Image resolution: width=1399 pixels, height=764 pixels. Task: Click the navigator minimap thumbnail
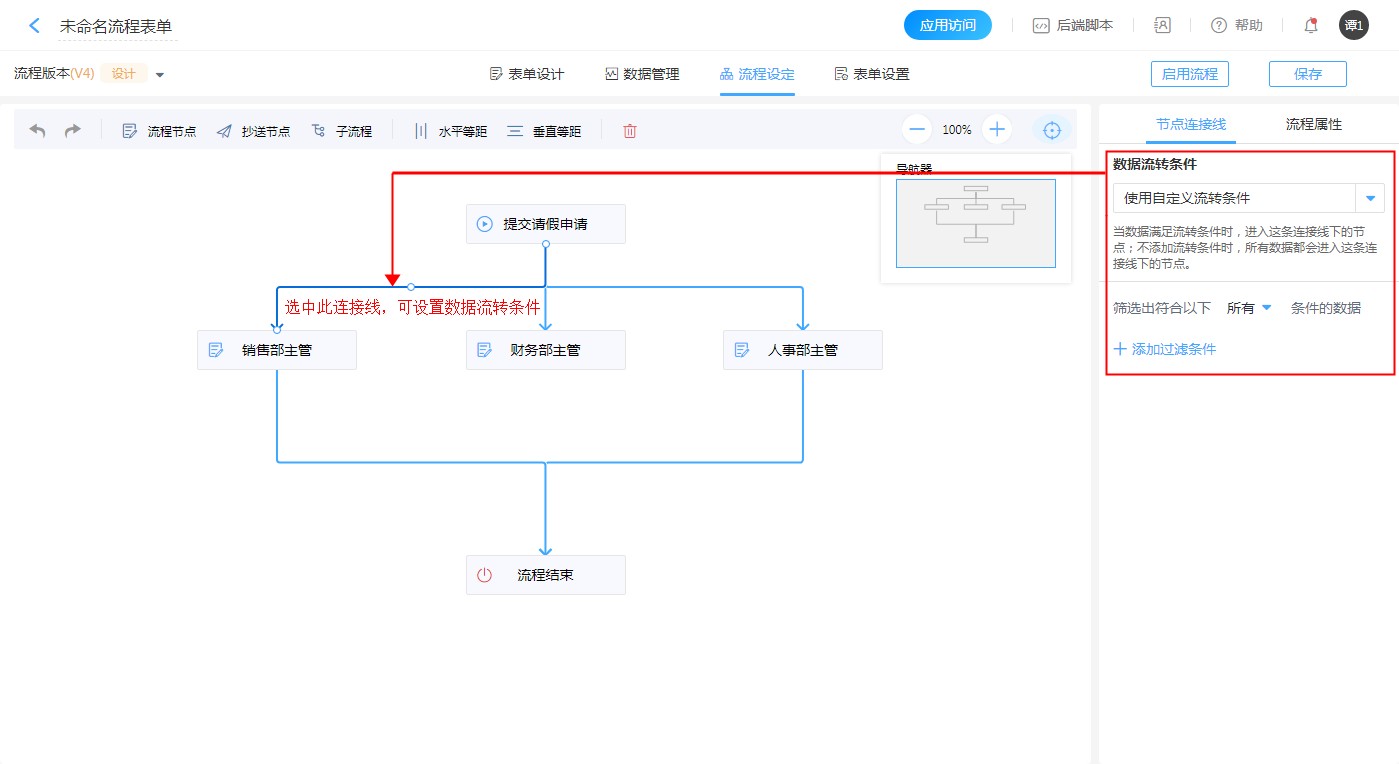(x=975, y=223)
